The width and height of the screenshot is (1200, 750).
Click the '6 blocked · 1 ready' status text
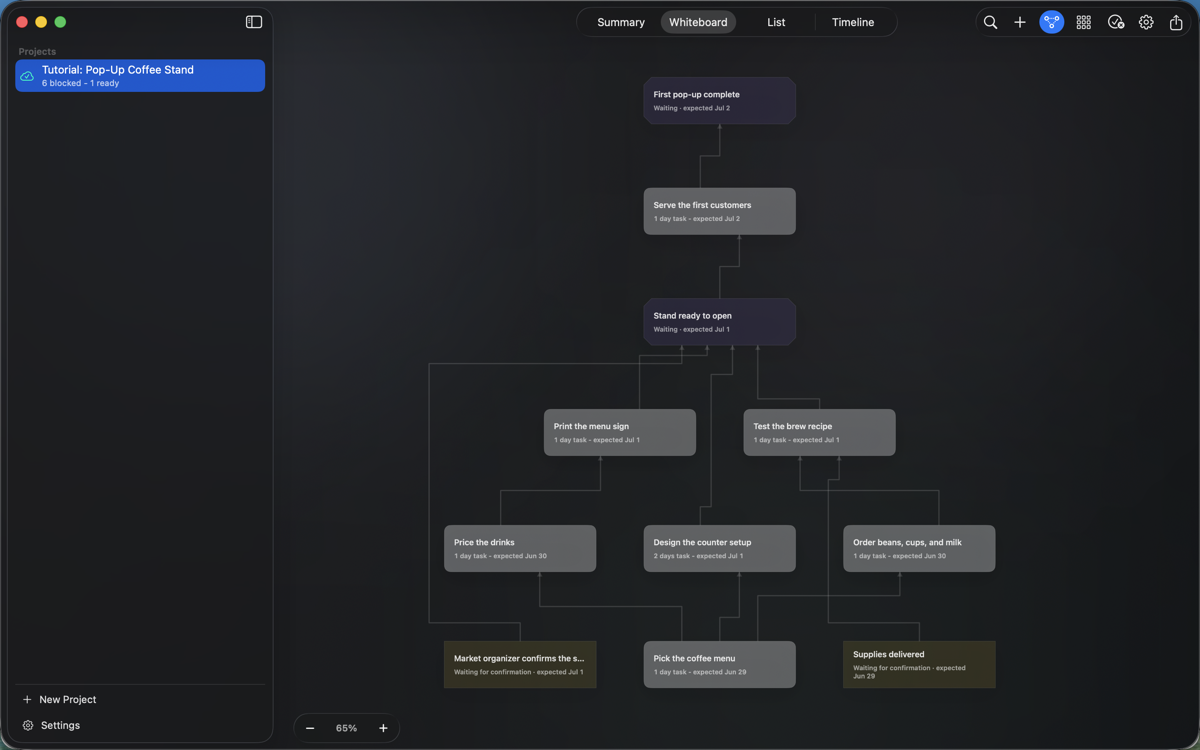tap(80, 83)
